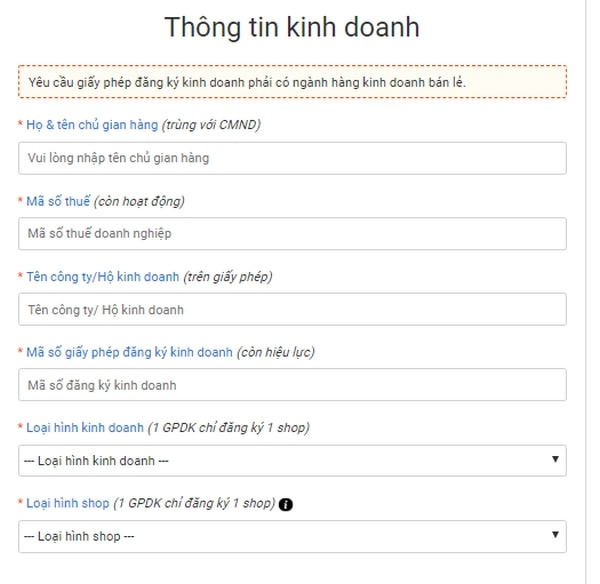Select the Tên công ty/ Hộ kinh doanh input
The width and height of the screenshot is (600, 584).
tap(292, 310)
